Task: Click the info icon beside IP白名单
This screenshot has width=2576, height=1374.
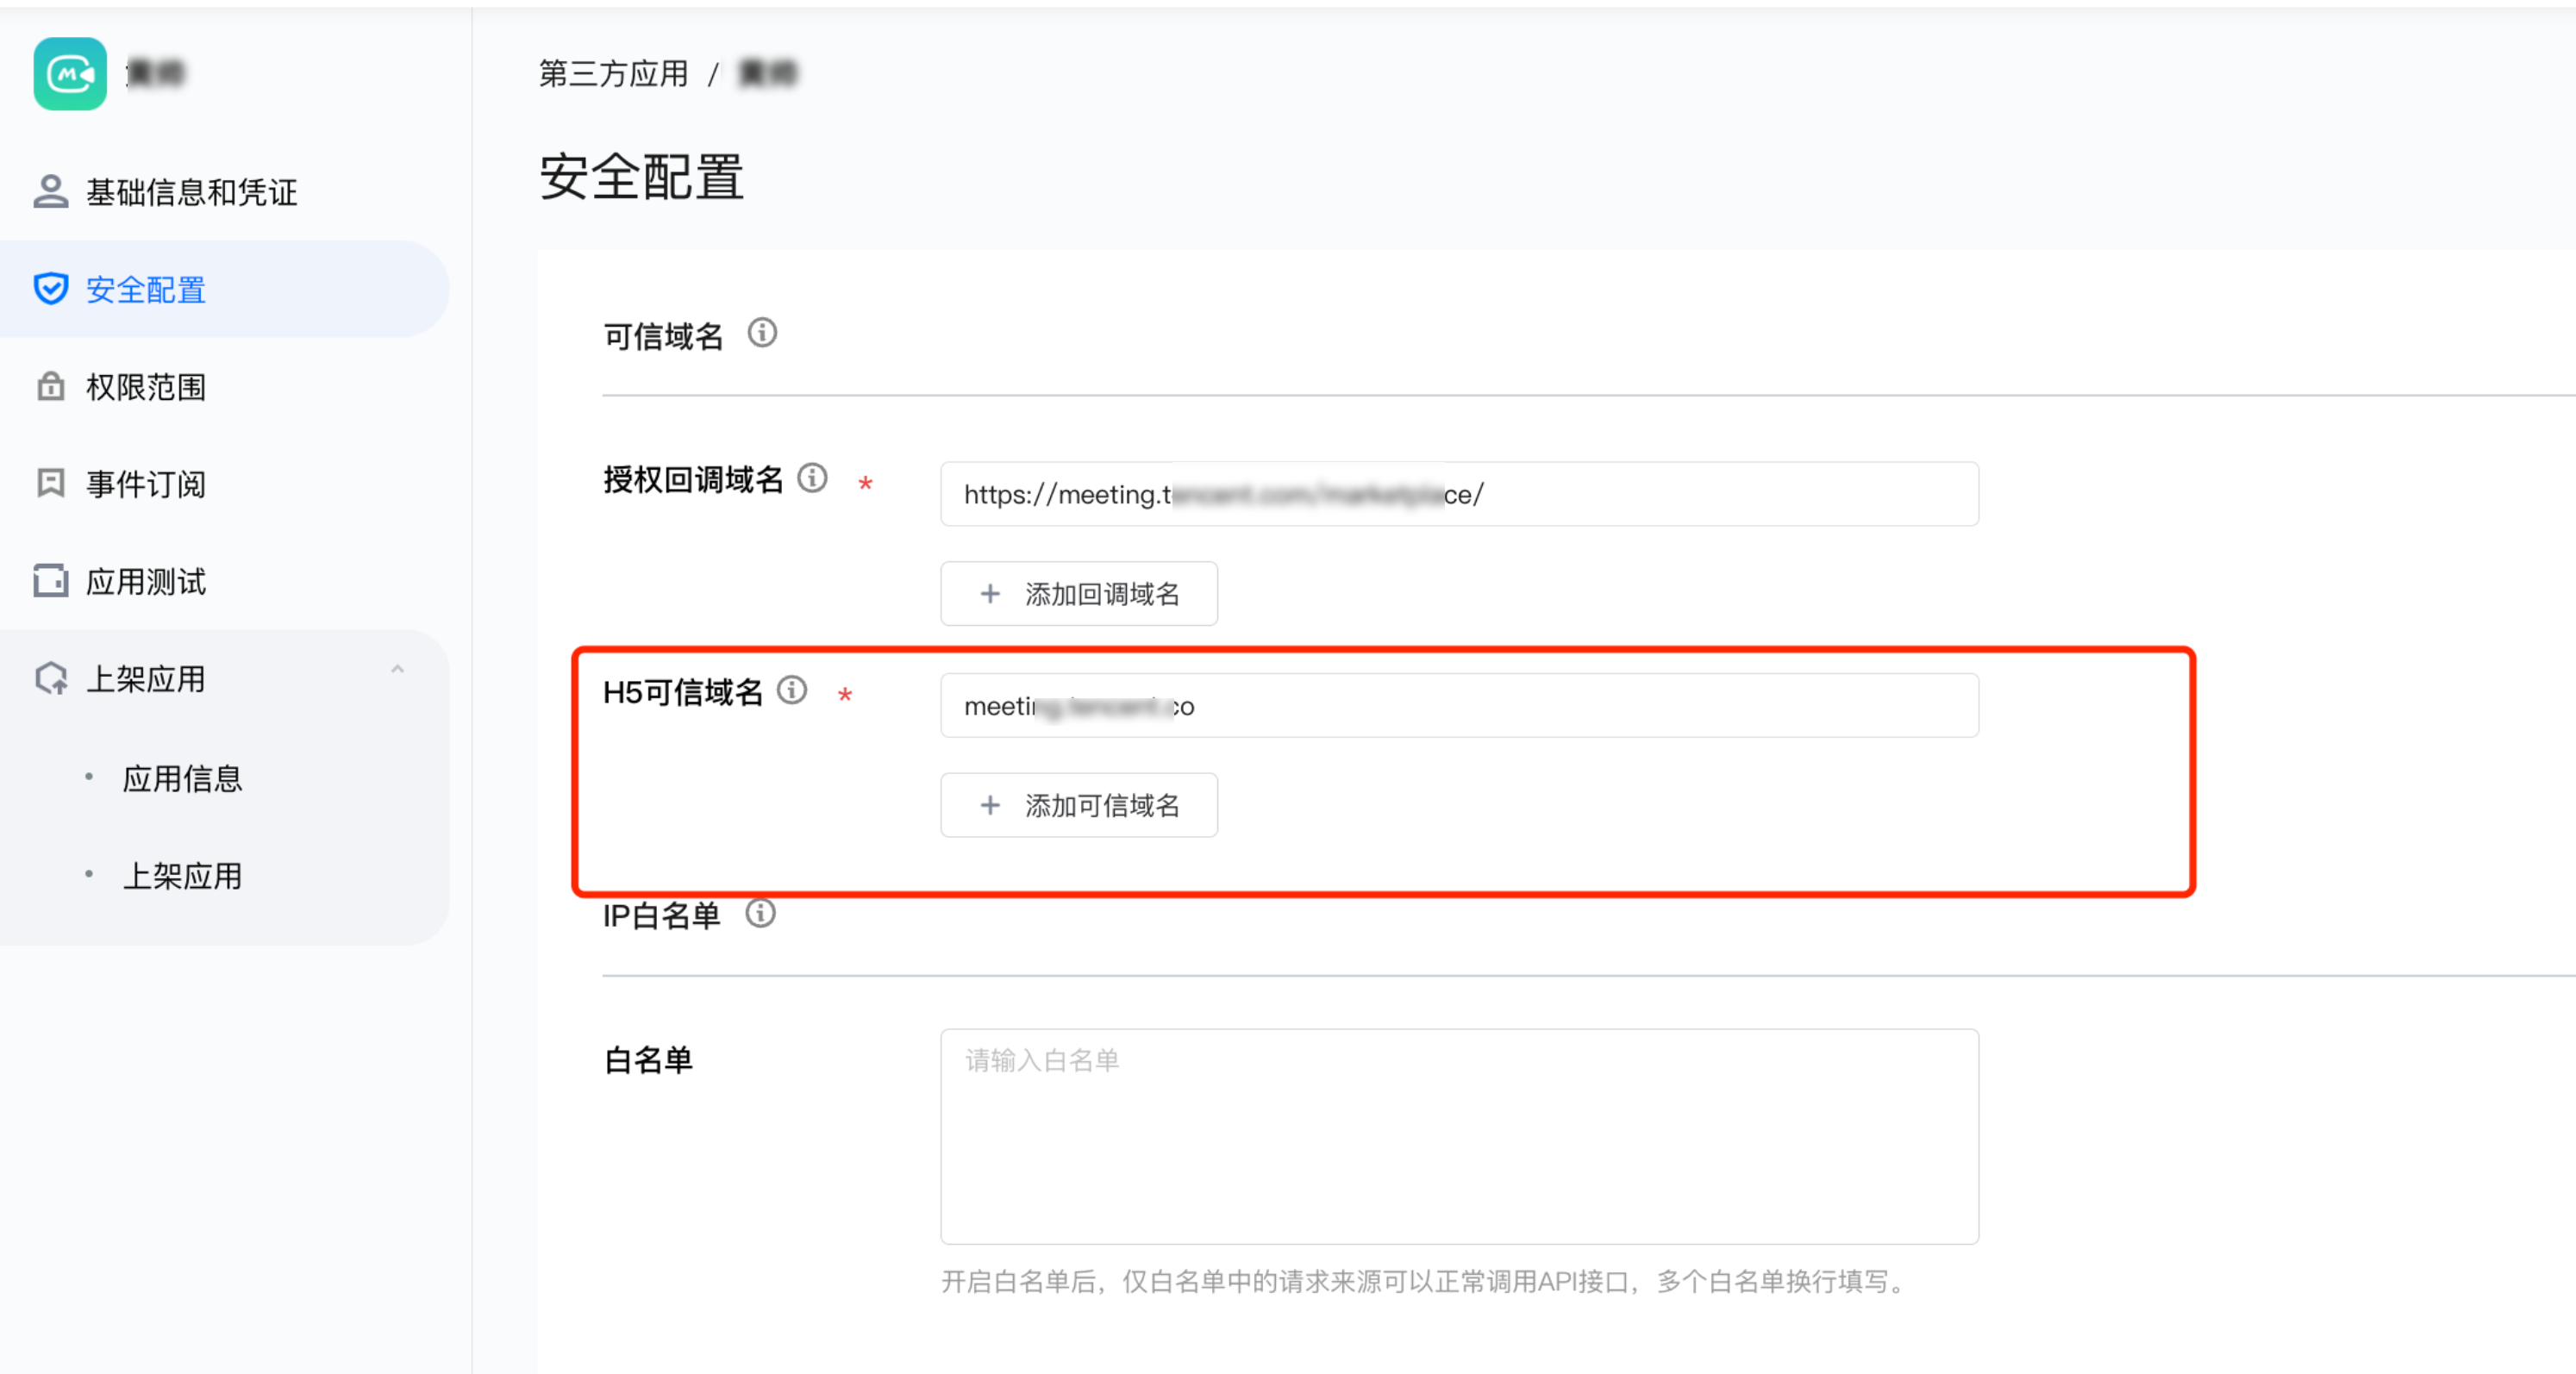Action: [x=760, y=913]
